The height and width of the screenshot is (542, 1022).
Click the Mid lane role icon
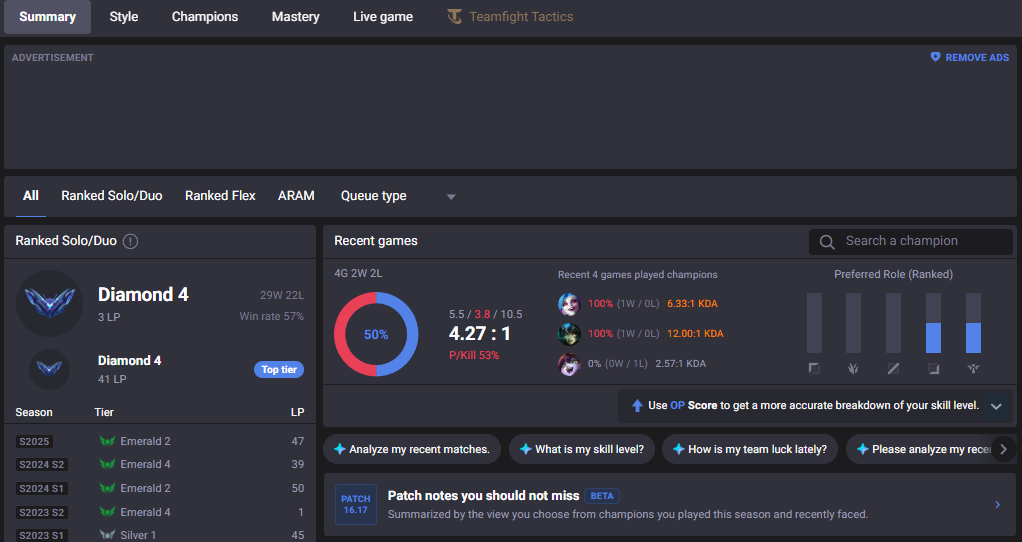click(894, 369)
